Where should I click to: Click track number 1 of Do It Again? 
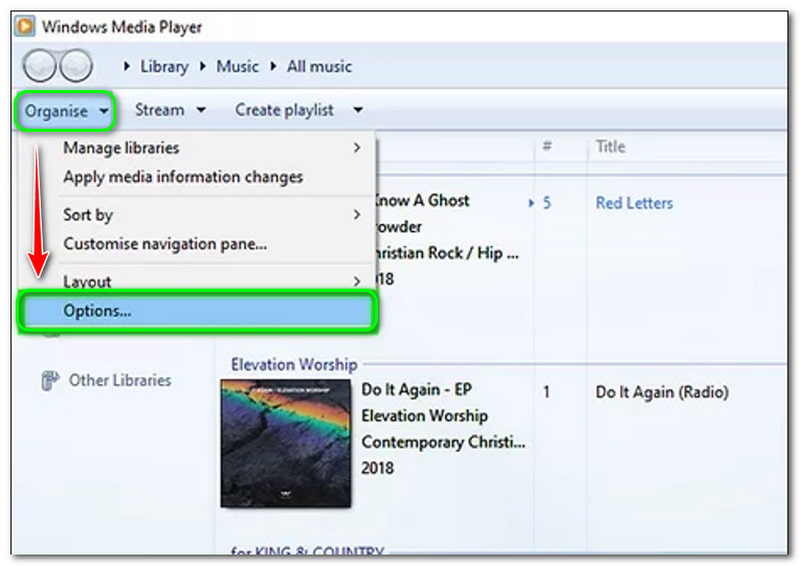(546, 392)
